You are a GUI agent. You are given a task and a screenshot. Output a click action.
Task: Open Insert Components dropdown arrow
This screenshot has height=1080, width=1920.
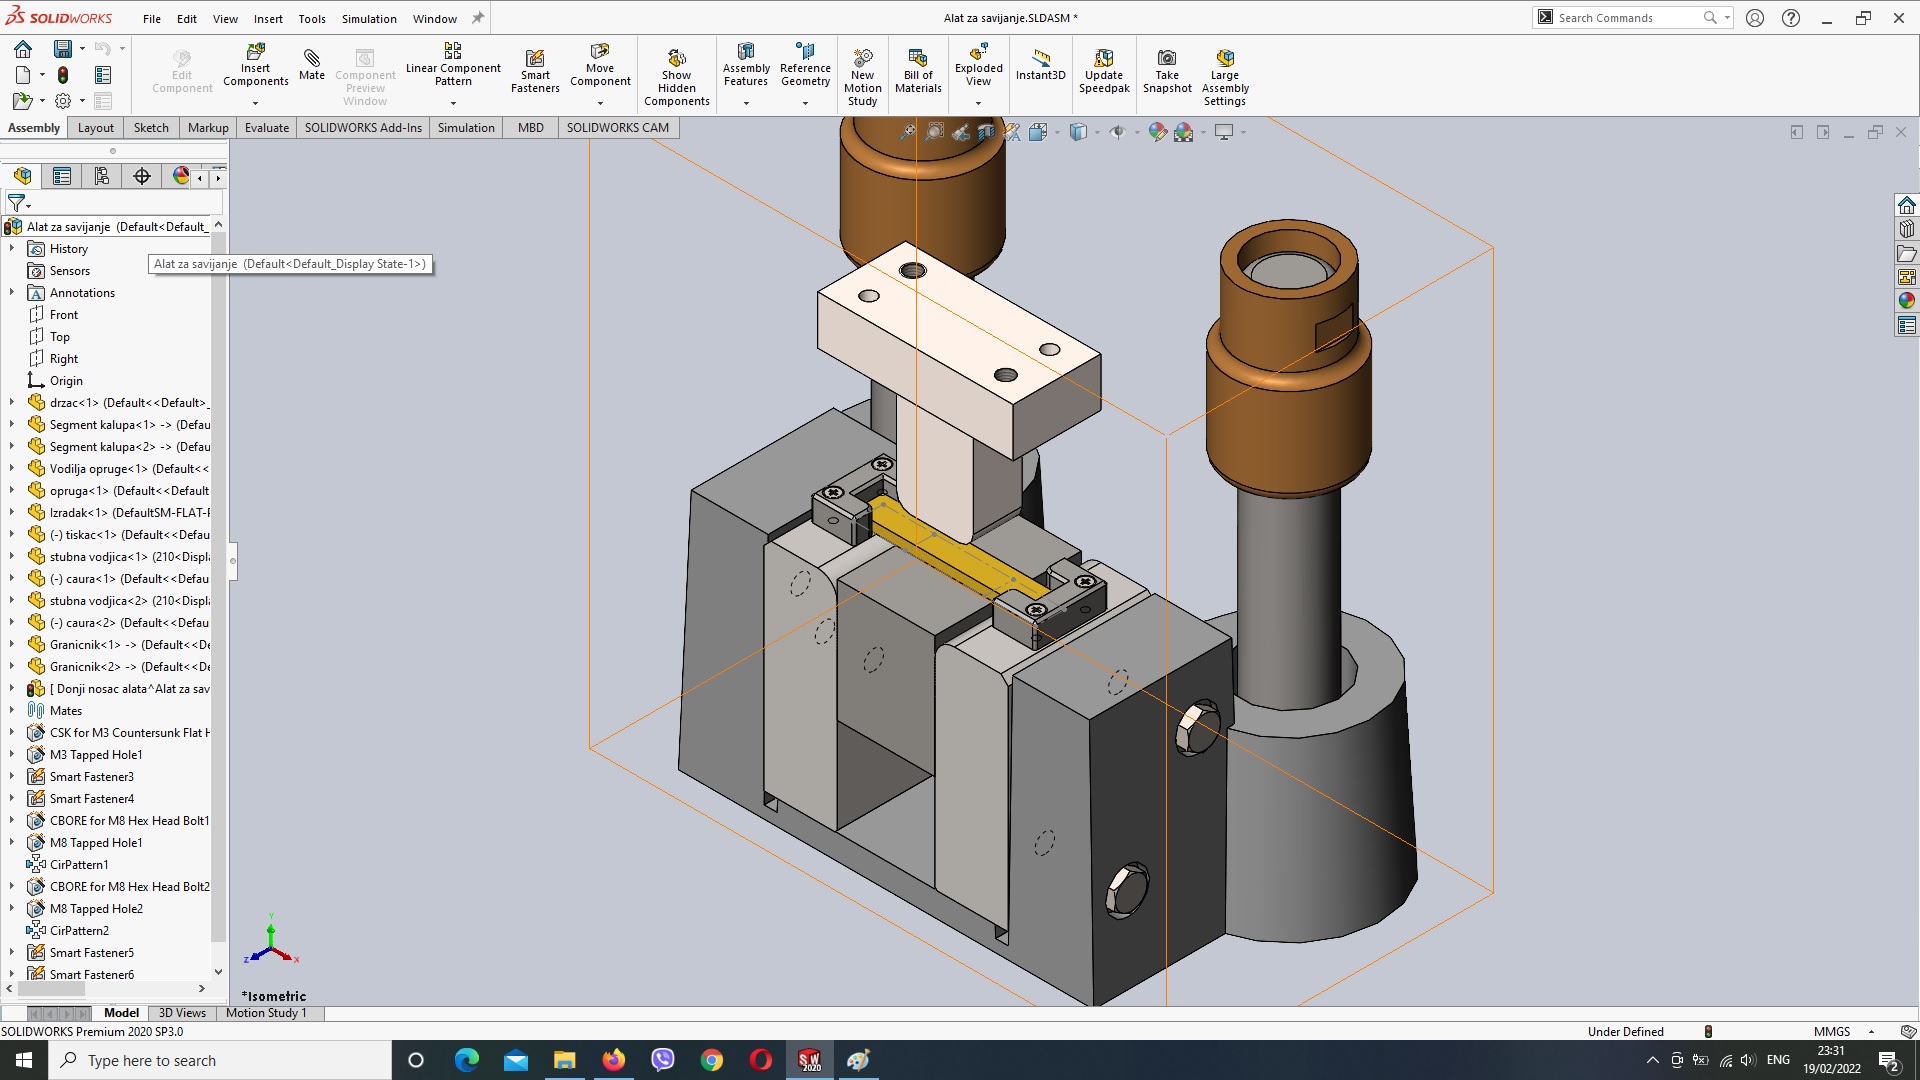(255, 103)
